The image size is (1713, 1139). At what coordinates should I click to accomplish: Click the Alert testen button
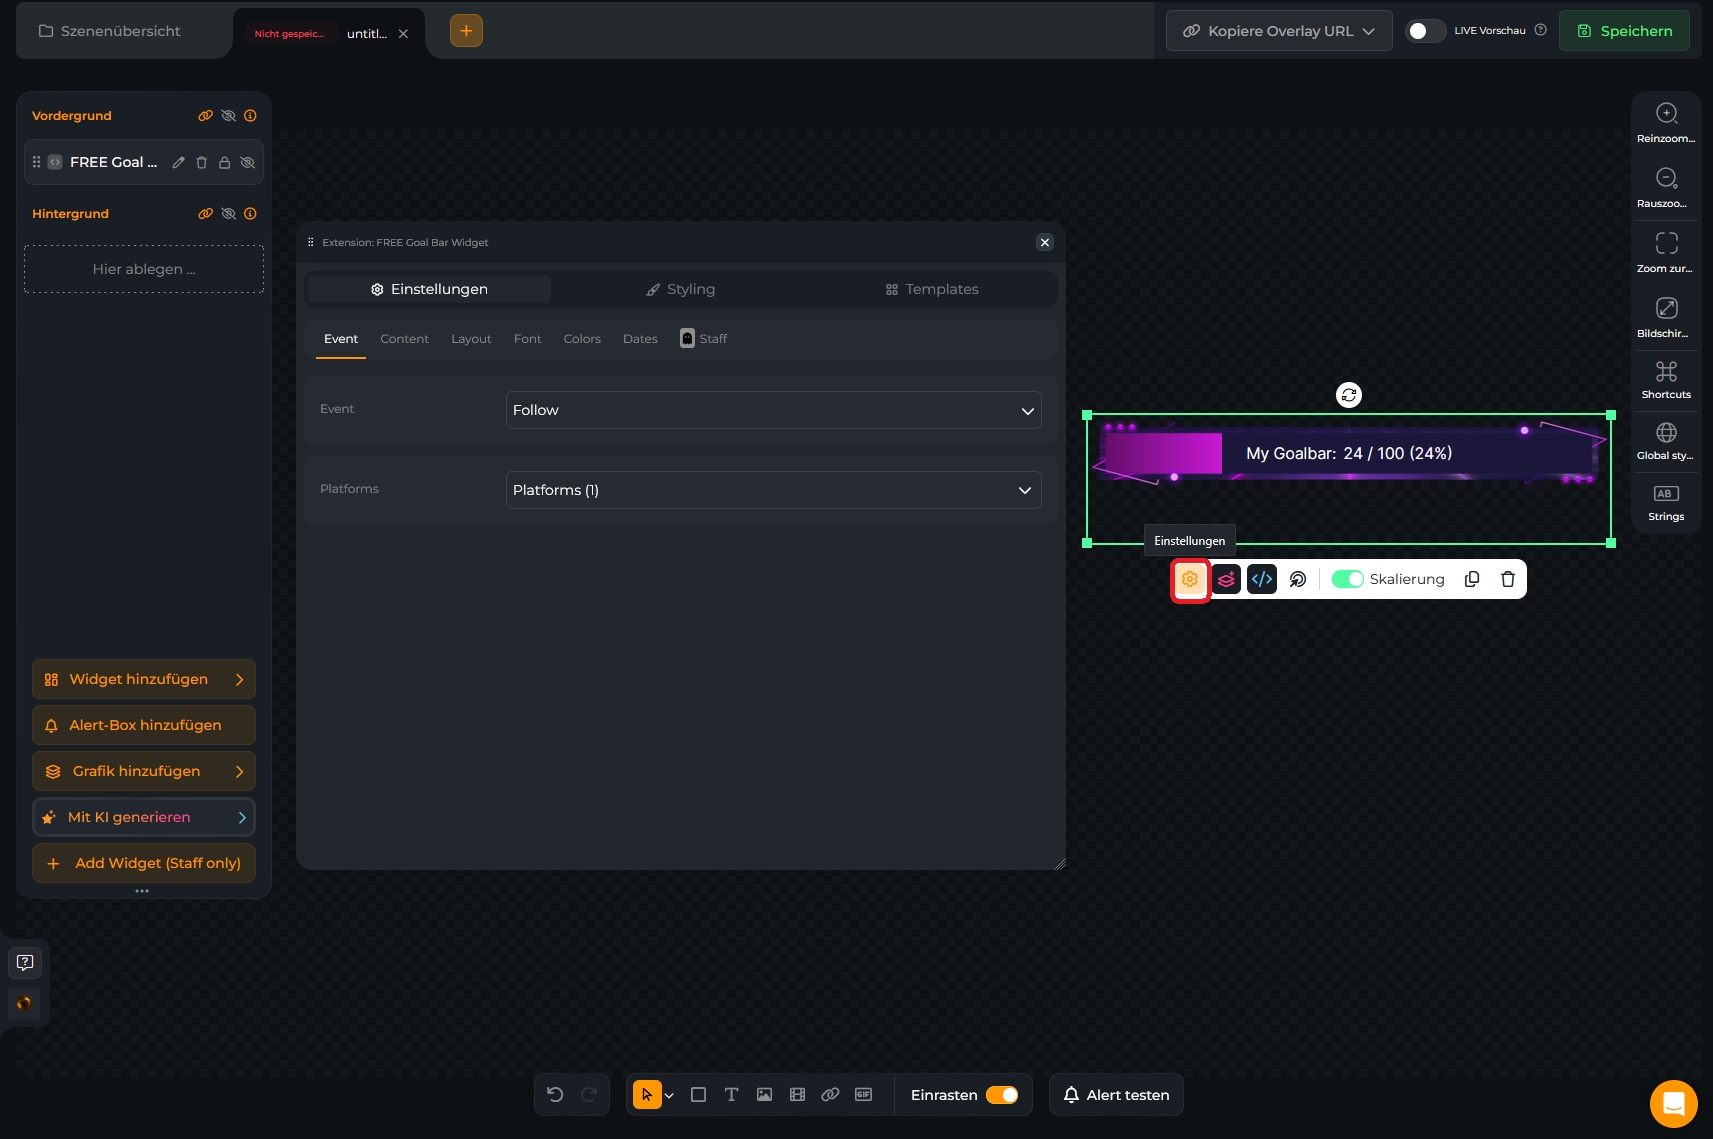(x=1116, y=1095)
